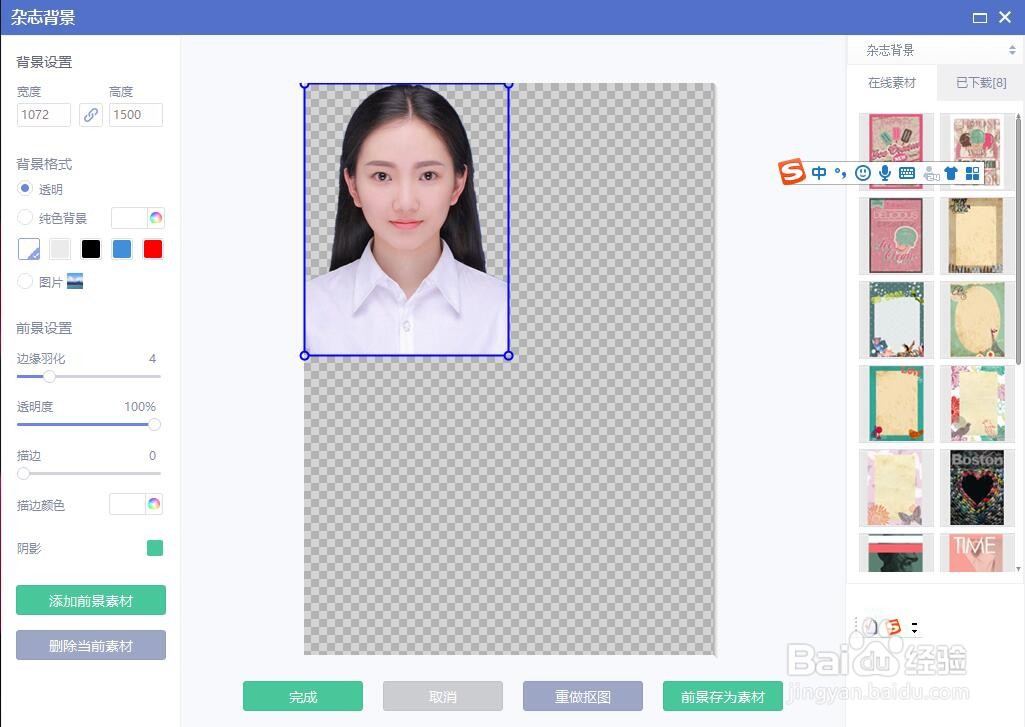Activate voice input microphone on input bar

tap(884, 172)
